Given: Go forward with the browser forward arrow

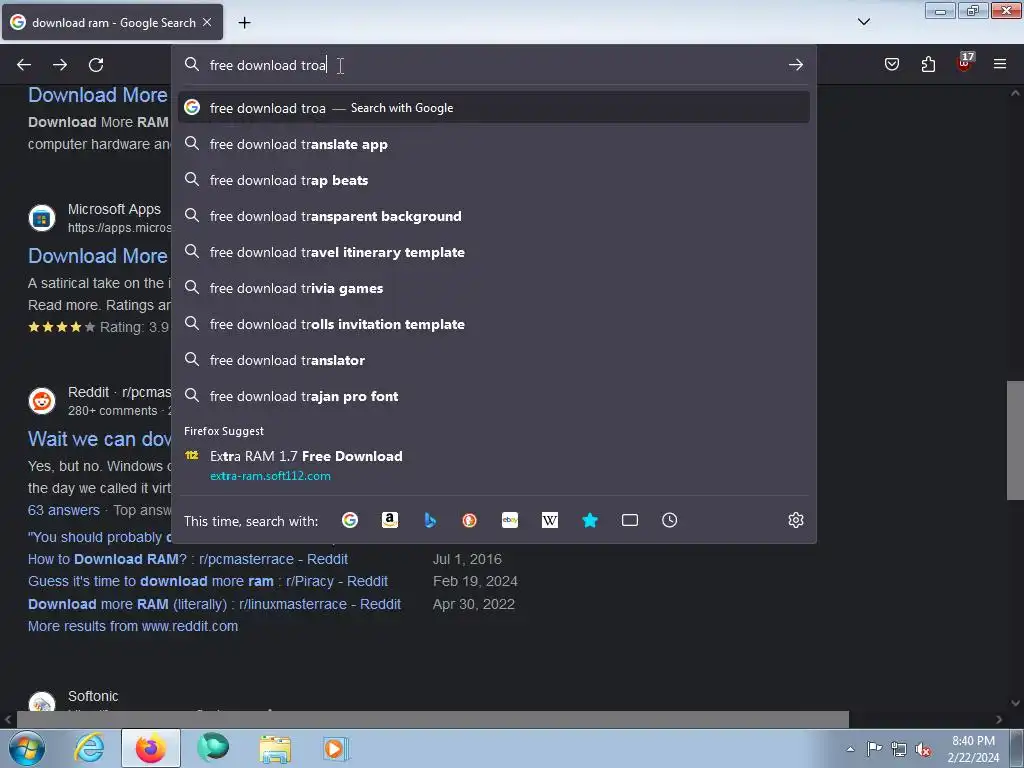Looking at the screenshot, I should 60,65.
